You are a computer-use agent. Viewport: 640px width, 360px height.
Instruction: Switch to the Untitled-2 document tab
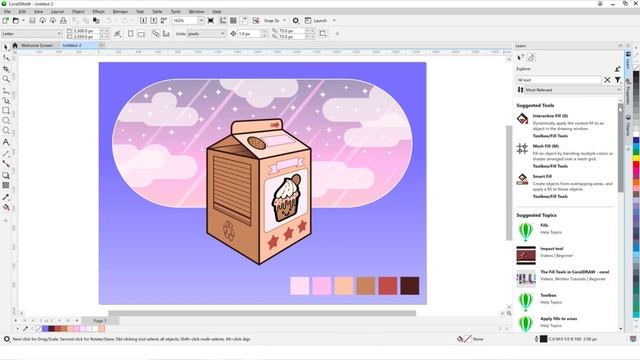[72, 45]
